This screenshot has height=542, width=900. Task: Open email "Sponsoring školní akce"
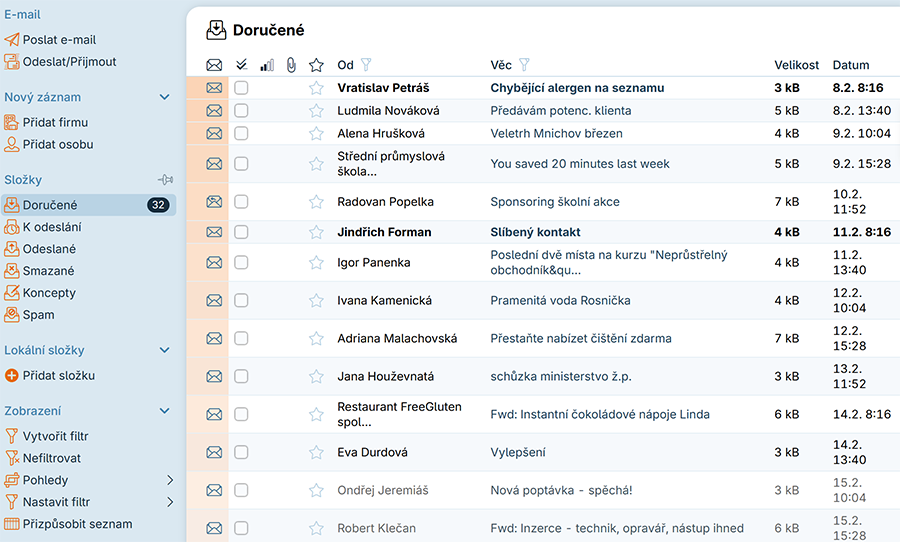pyautogui.click(x=554, y=202)
